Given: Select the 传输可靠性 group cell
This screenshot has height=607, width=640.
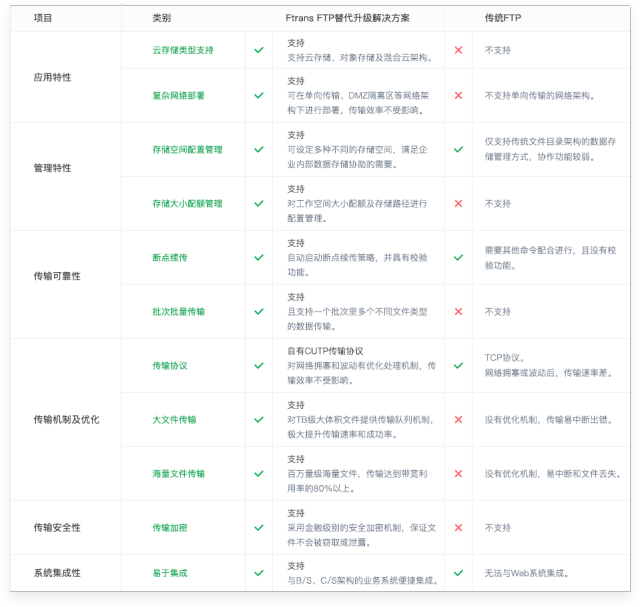Looking at the screenshot, I should 57,276.
